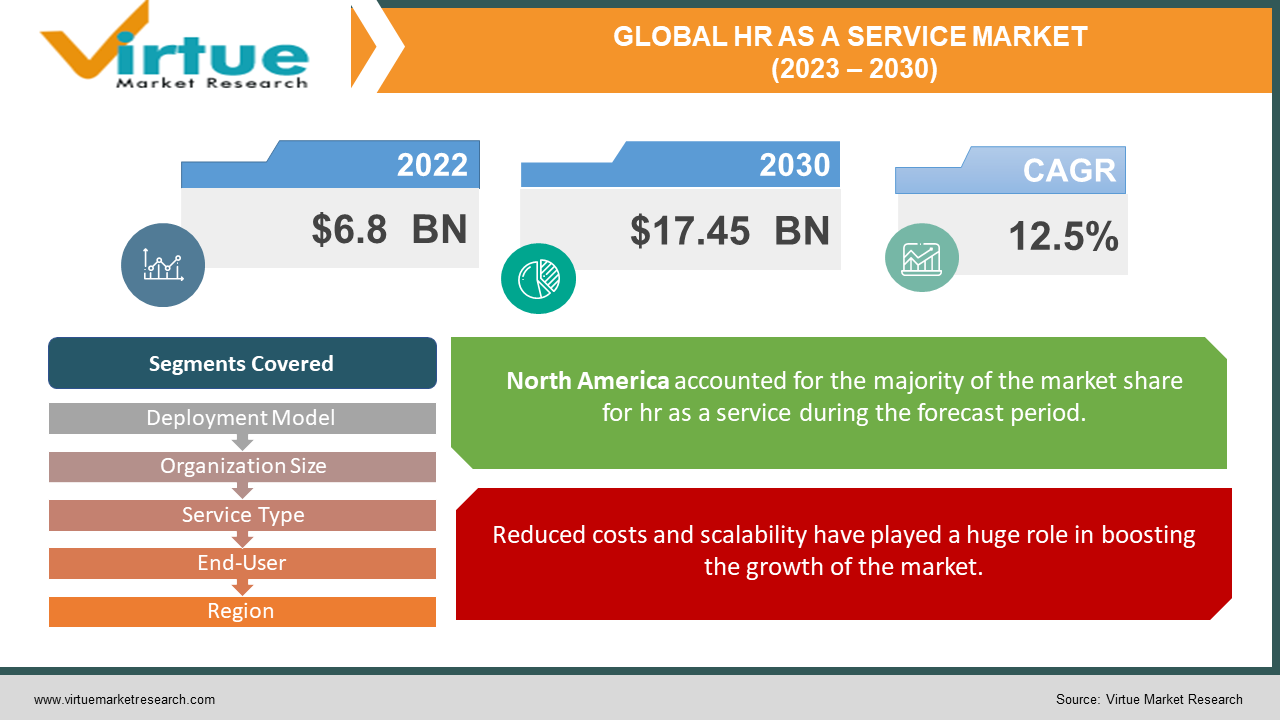
Task: Click the $17.45 BN value
Action: tap(730, 230)
